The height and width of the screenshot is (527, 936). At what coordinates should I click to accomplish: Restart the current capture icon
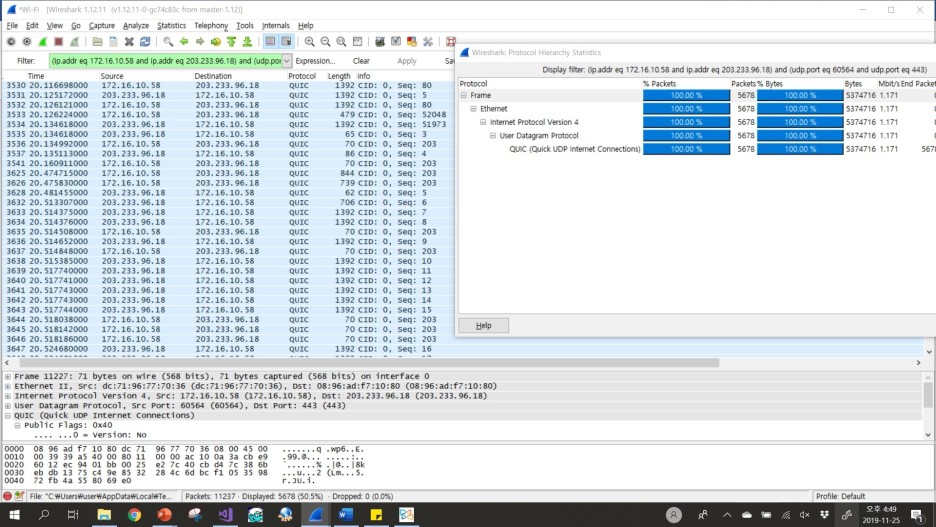click(x=74, y=41)
